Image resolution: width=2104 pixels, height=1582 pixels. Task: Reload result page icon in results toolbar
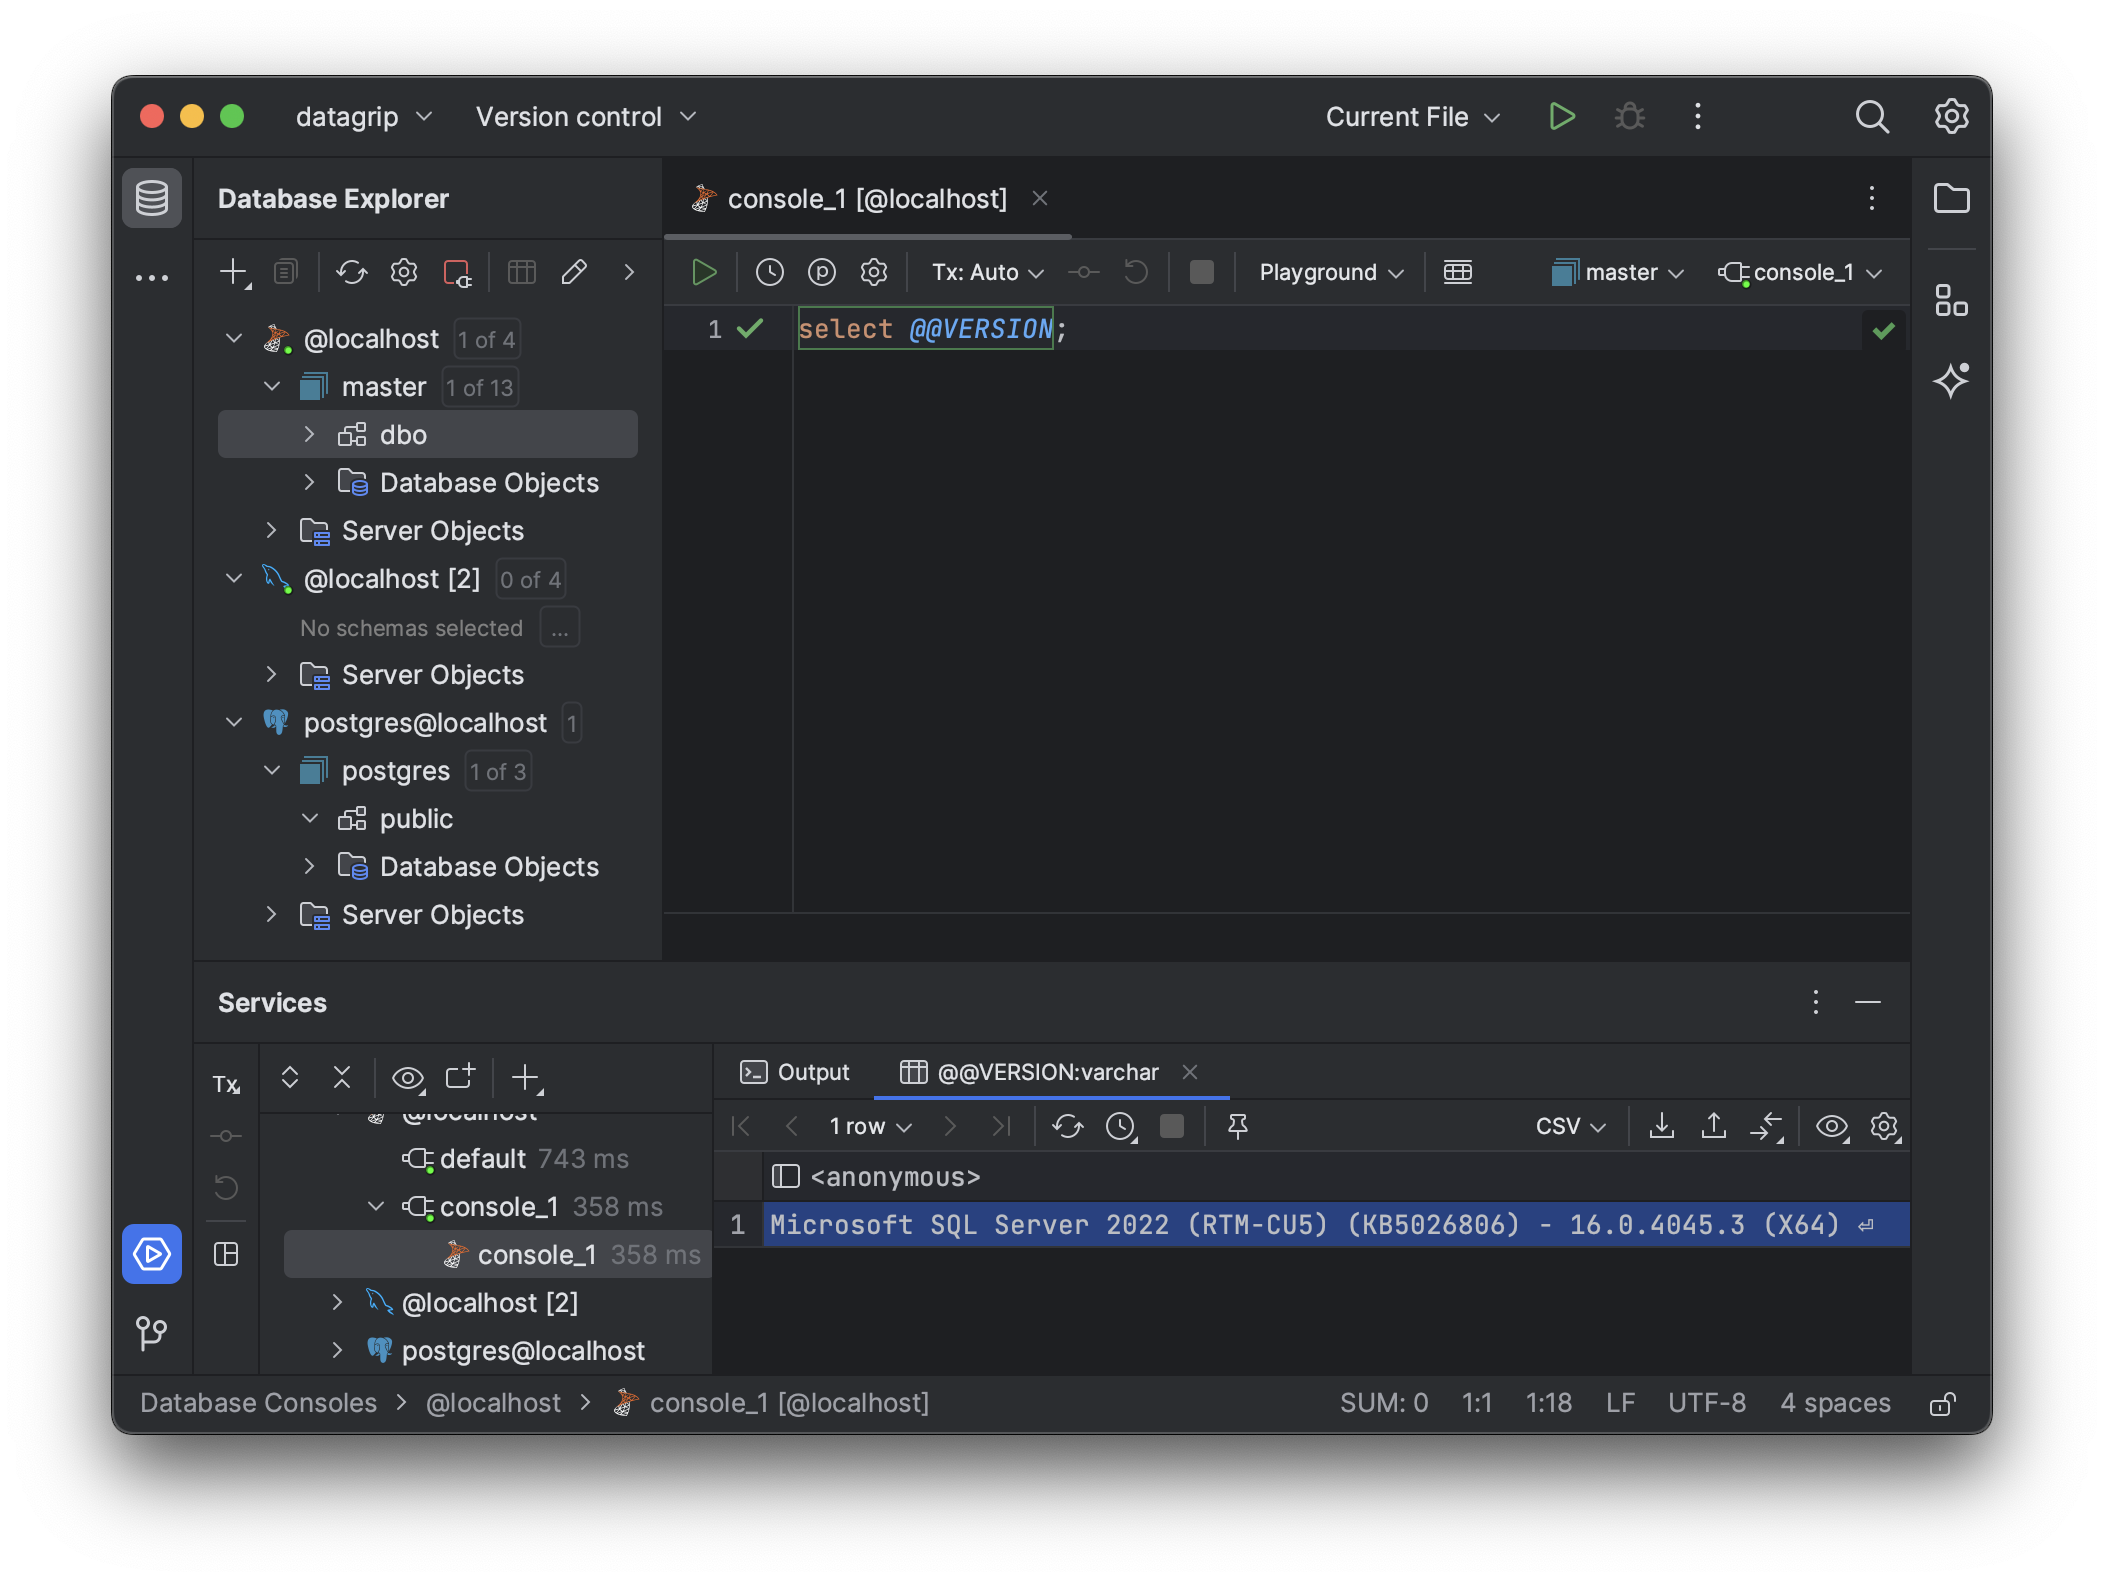pyautogui.click(x=1068, y=1126)
